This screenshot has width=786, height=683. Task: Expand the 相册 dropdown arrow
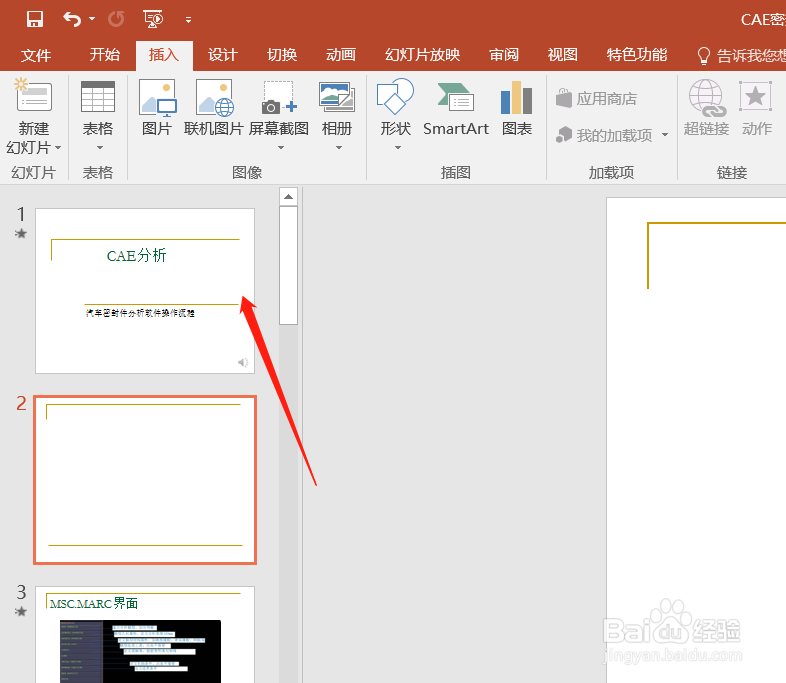(x=339, y=147)
